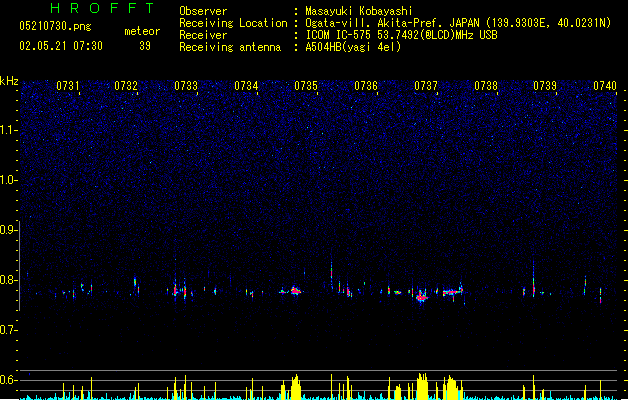Click the 0740 time marker

click(605, 86)
